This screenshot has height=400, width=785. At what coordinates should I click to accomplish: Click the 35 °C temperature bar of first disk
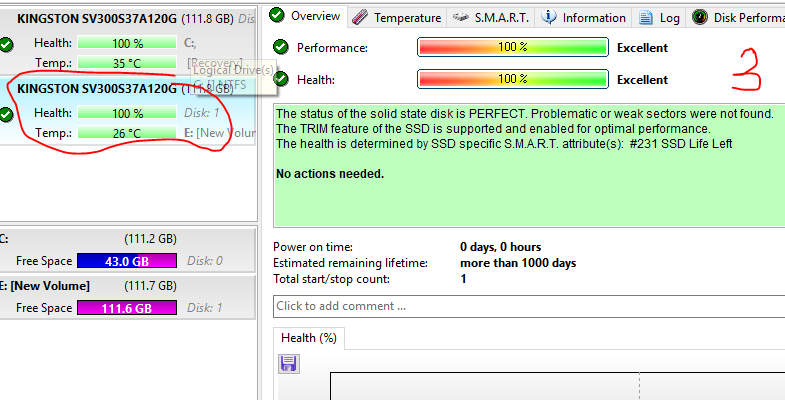pyautogui.click(x=127, y=63)
